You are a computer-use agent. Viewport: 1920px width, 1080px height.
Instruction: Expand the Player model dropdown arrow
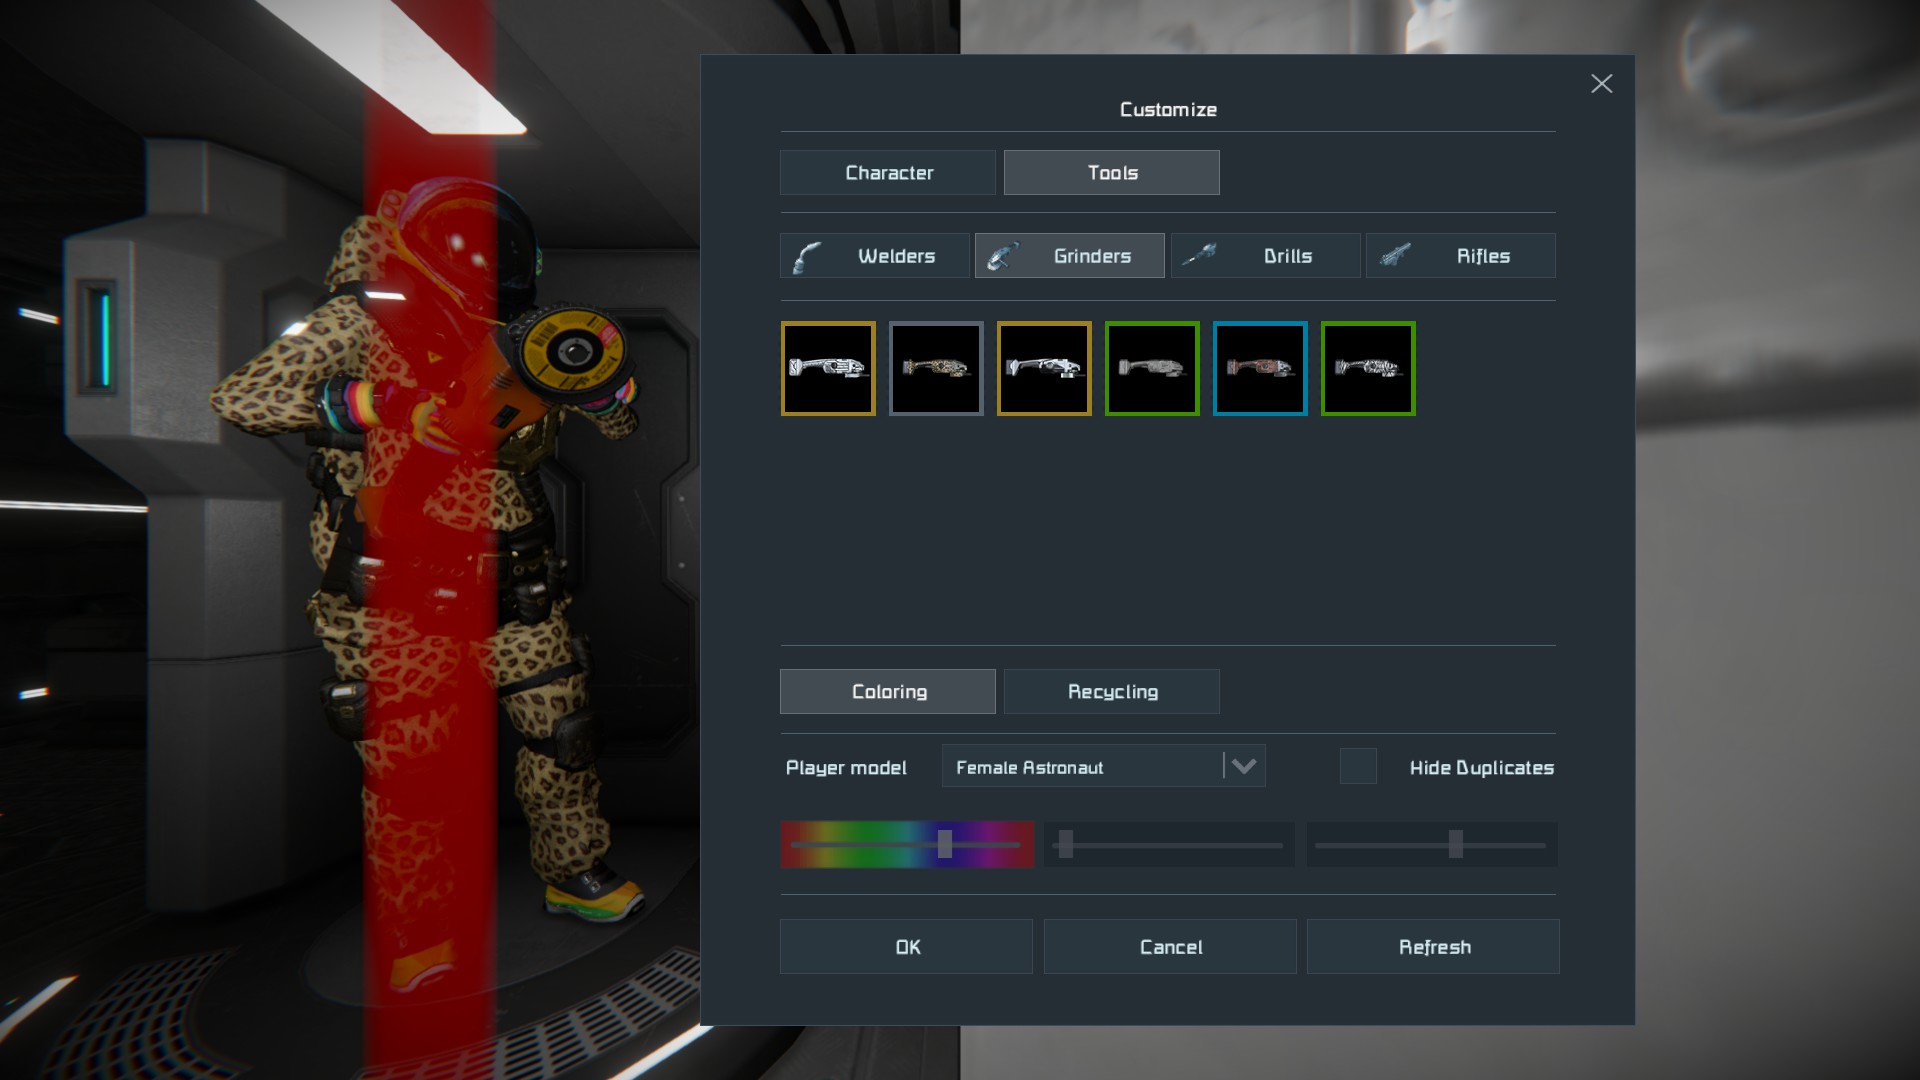tap(1243, 767)
